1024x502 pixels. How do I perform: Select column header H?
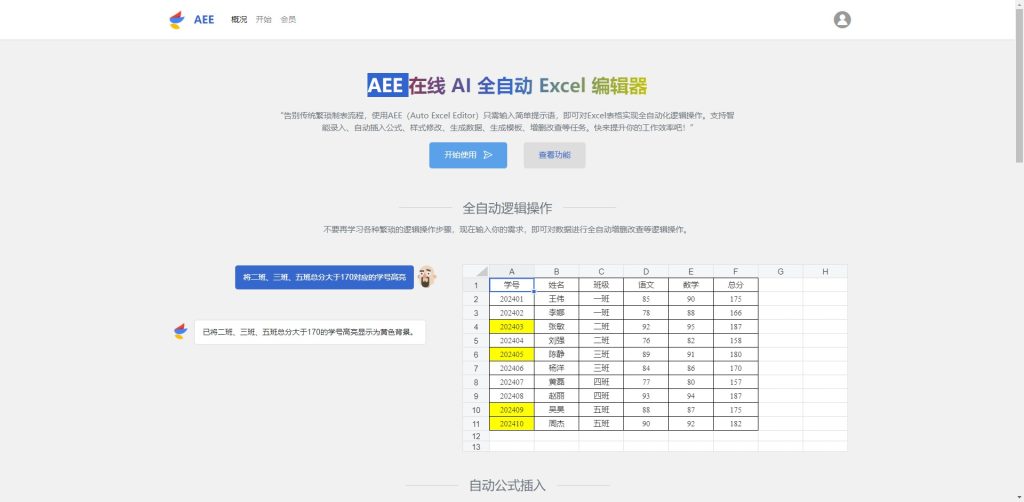(825, 271)
